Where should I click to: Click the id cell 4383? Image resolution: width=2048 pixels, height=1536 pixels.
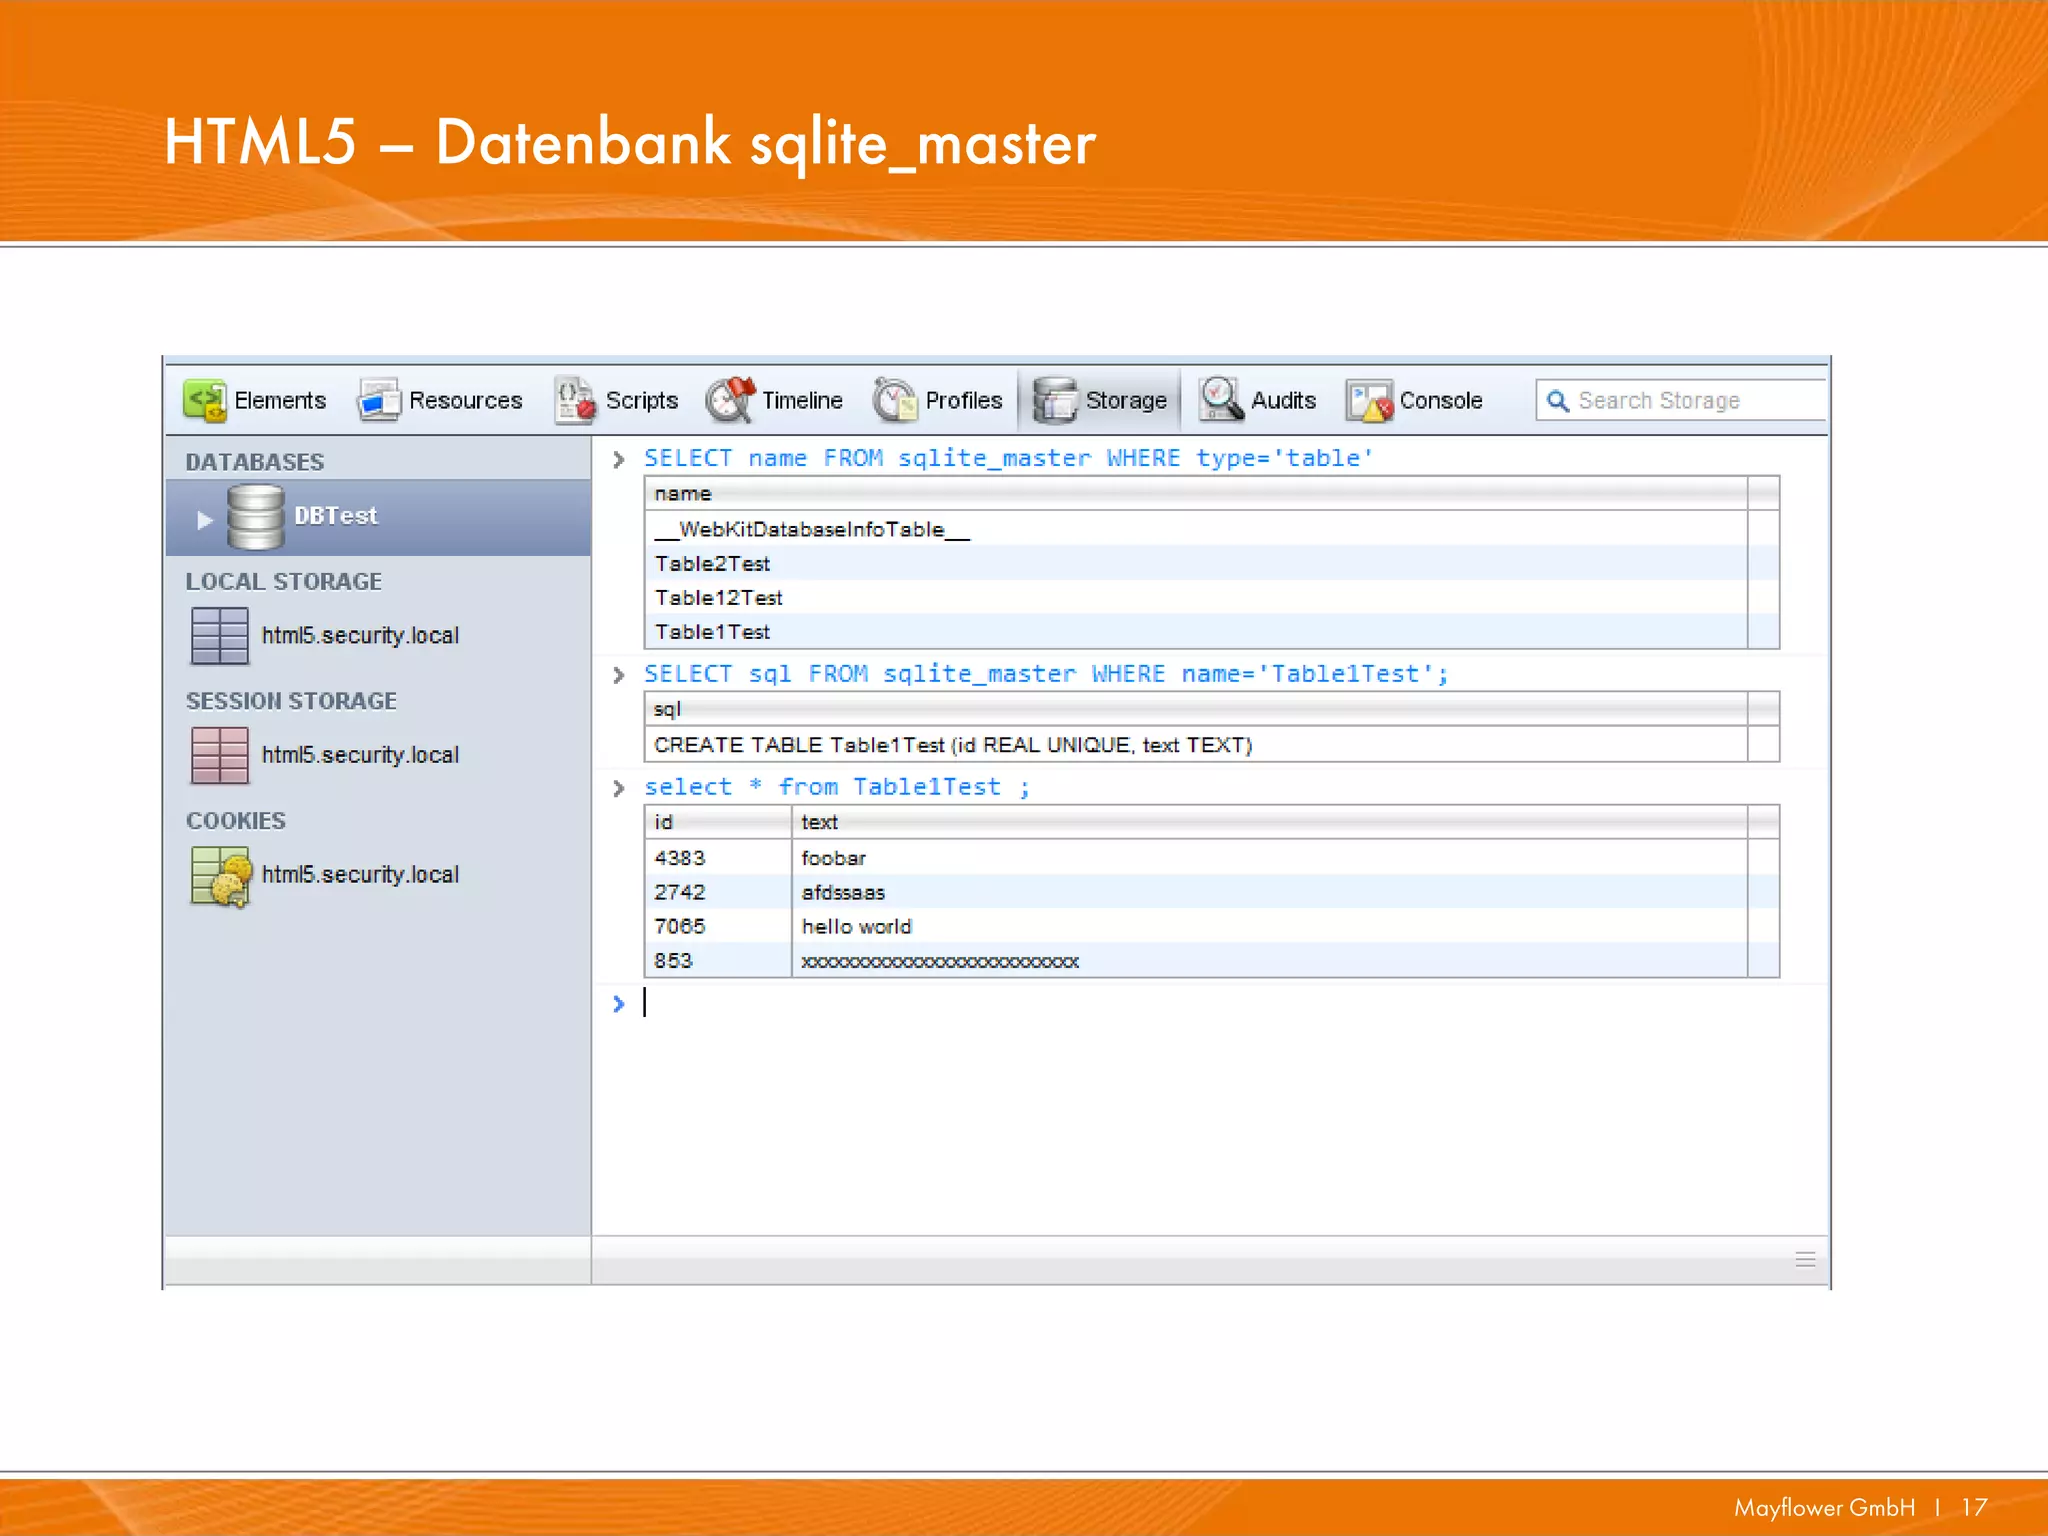718,858
